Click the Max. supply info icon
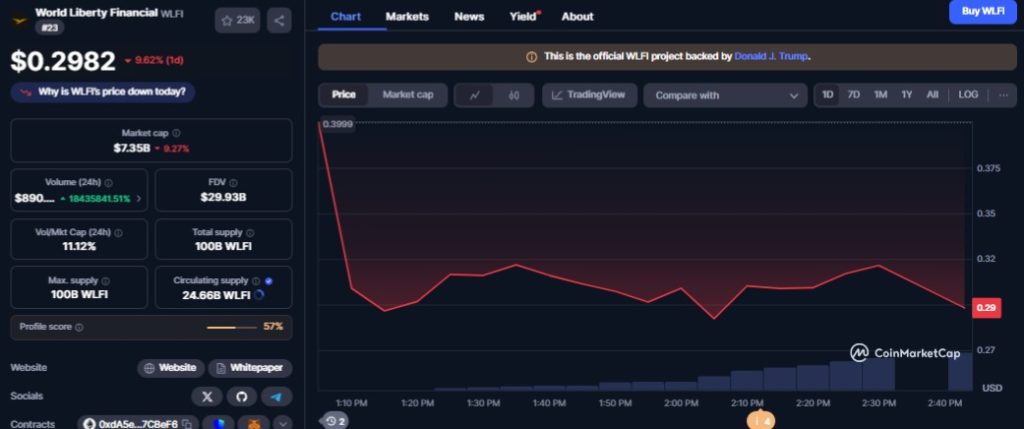Screen dimensions: 1024x429 pos(106,281)
